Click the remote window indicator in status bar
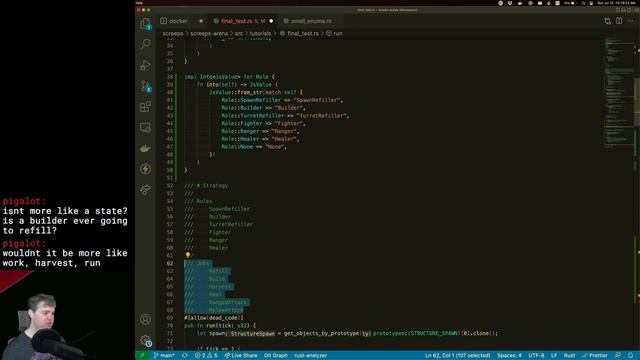Viewport: 640px width, 360px height. [x=142, y=356]
